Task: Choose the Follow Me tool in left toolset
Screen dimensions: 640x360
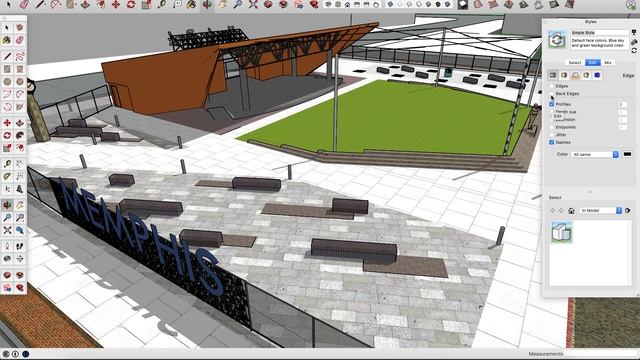Action: pyautogui.click(x=20, y=136)
